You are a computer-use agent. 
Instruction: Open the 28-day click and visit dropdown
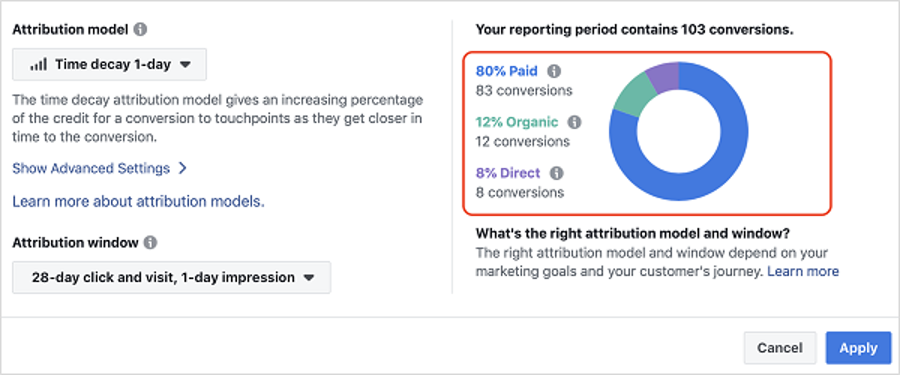click(x=172, y=278)
